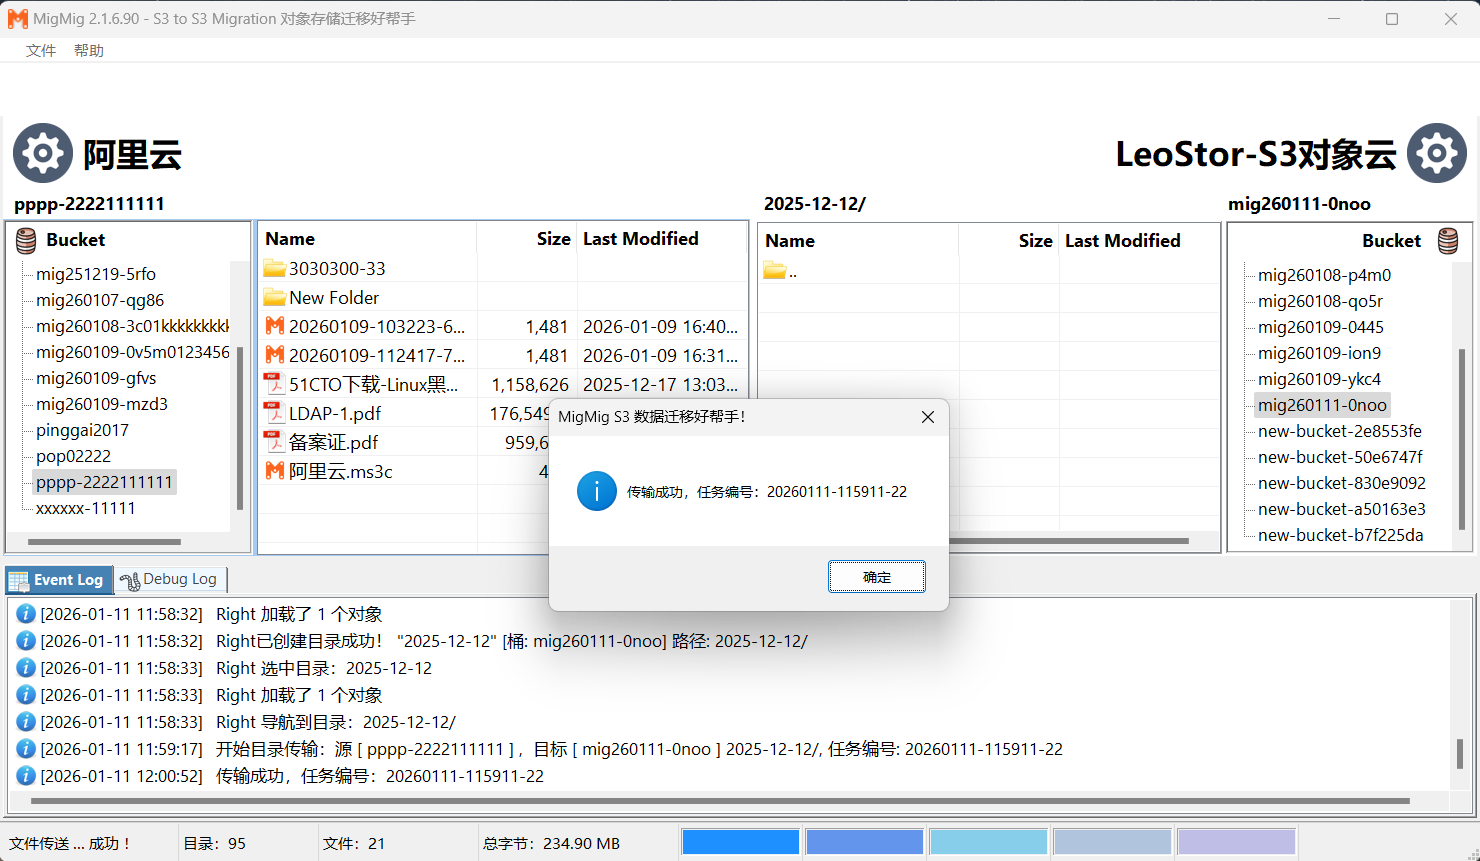Screen dimensions: 1480x861
Task: Click the LDAP-1.pdf file icon
Action: tap(274, 413)
